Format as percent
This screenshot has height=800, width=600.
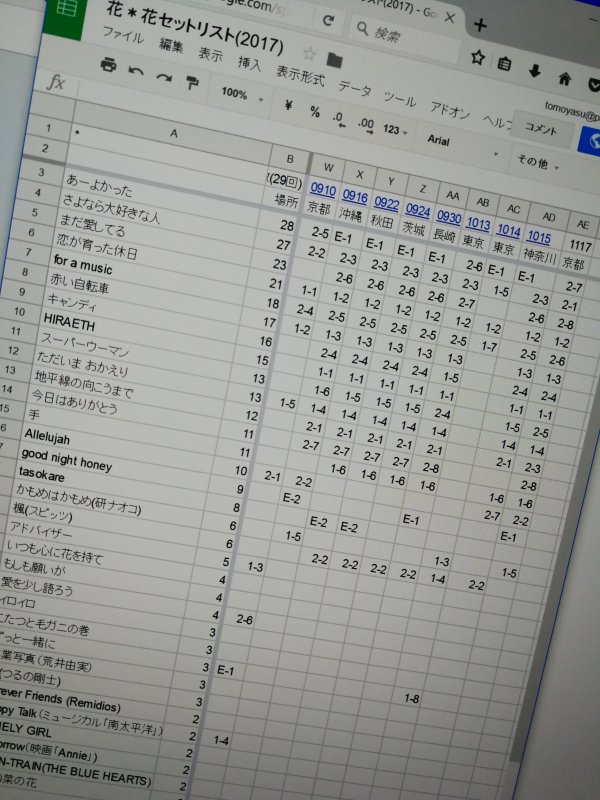(315, 112)
